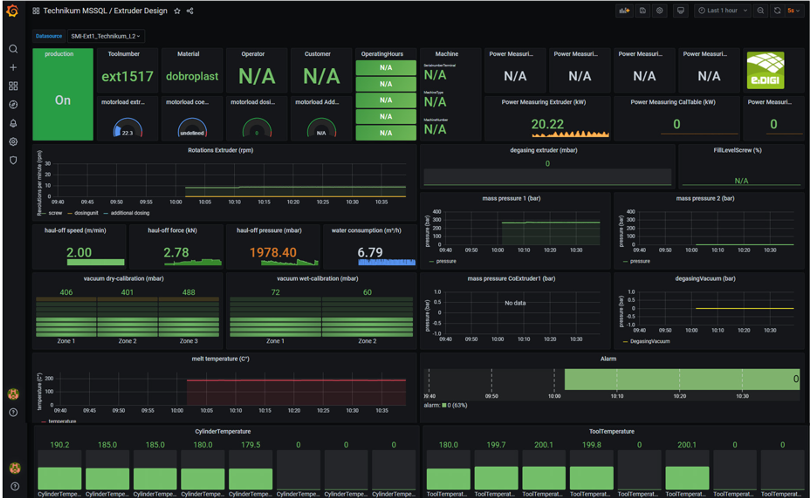Open Server Admin shield icon
The image size is (810, 498).
13,160
